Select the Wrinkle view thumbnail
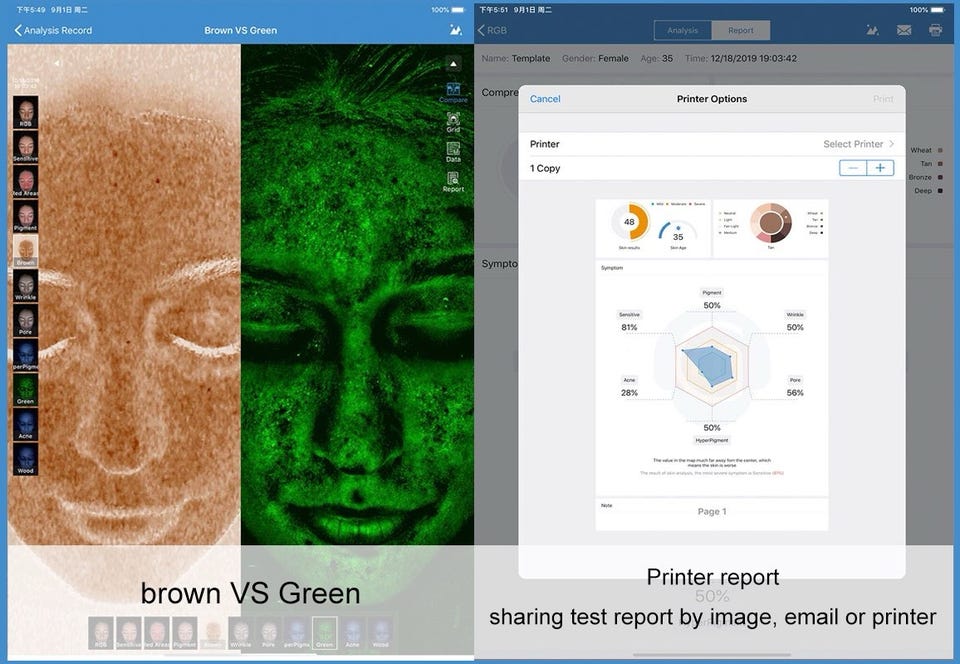960x664 pixels. click(26, 285)
